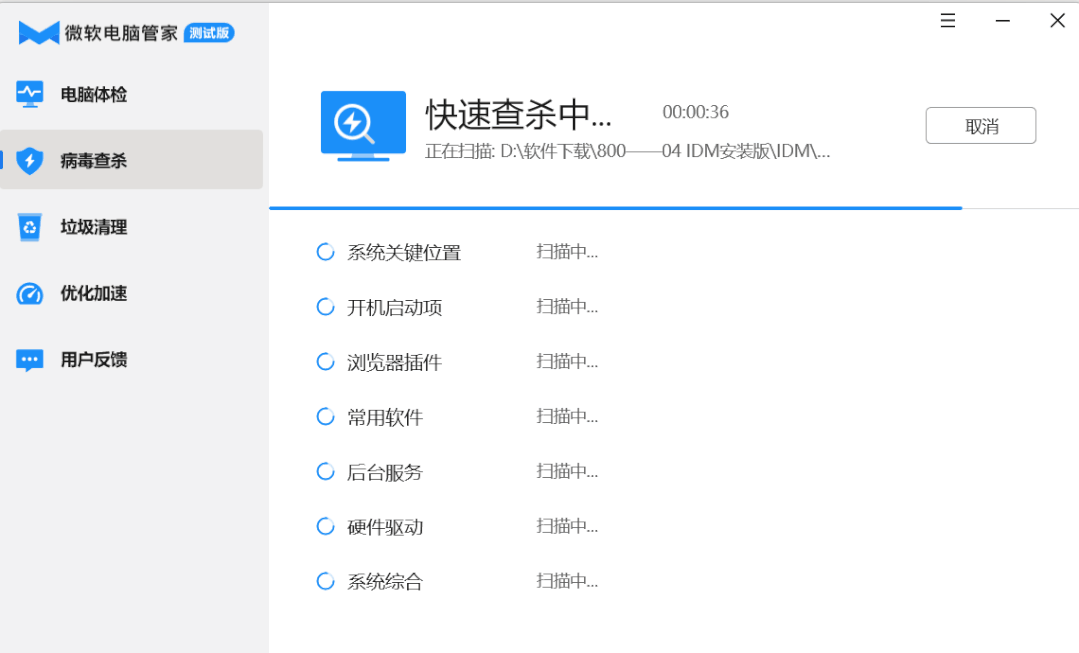Select the 病毒查杀 lightning shield icon
This screenshot has height=653, width=1079.
30,159
